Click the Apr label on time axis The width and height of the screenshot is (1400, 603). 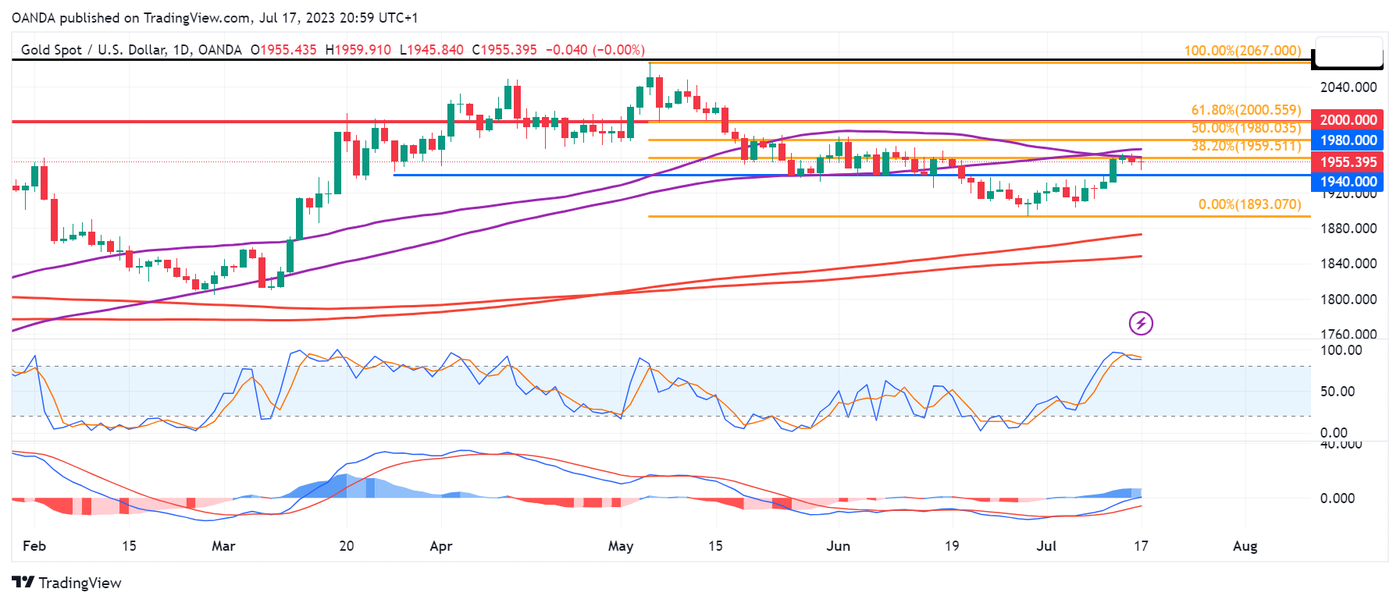441,547
